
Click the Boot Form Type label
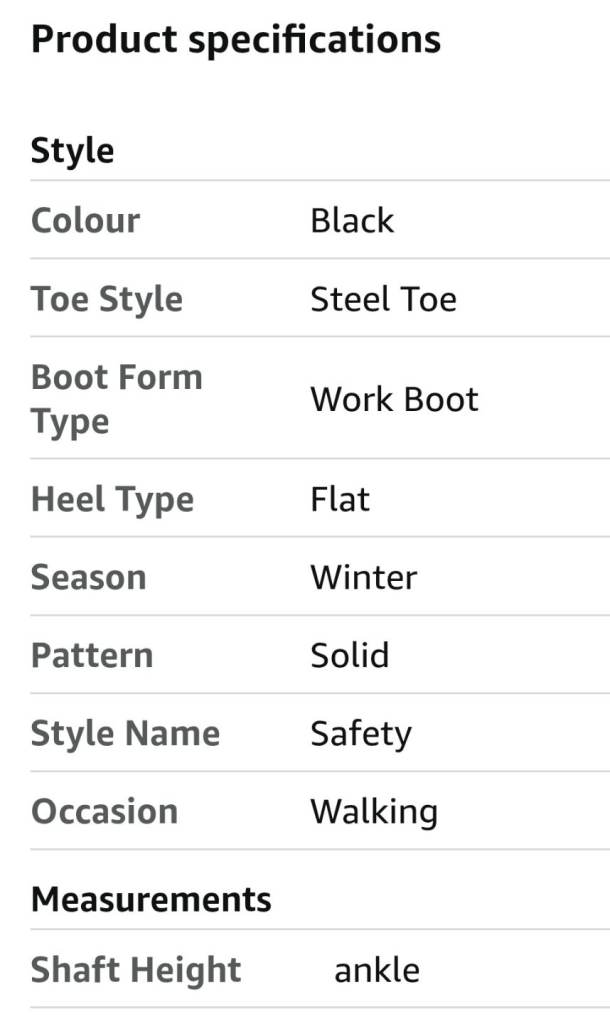(x=117, y=399)
